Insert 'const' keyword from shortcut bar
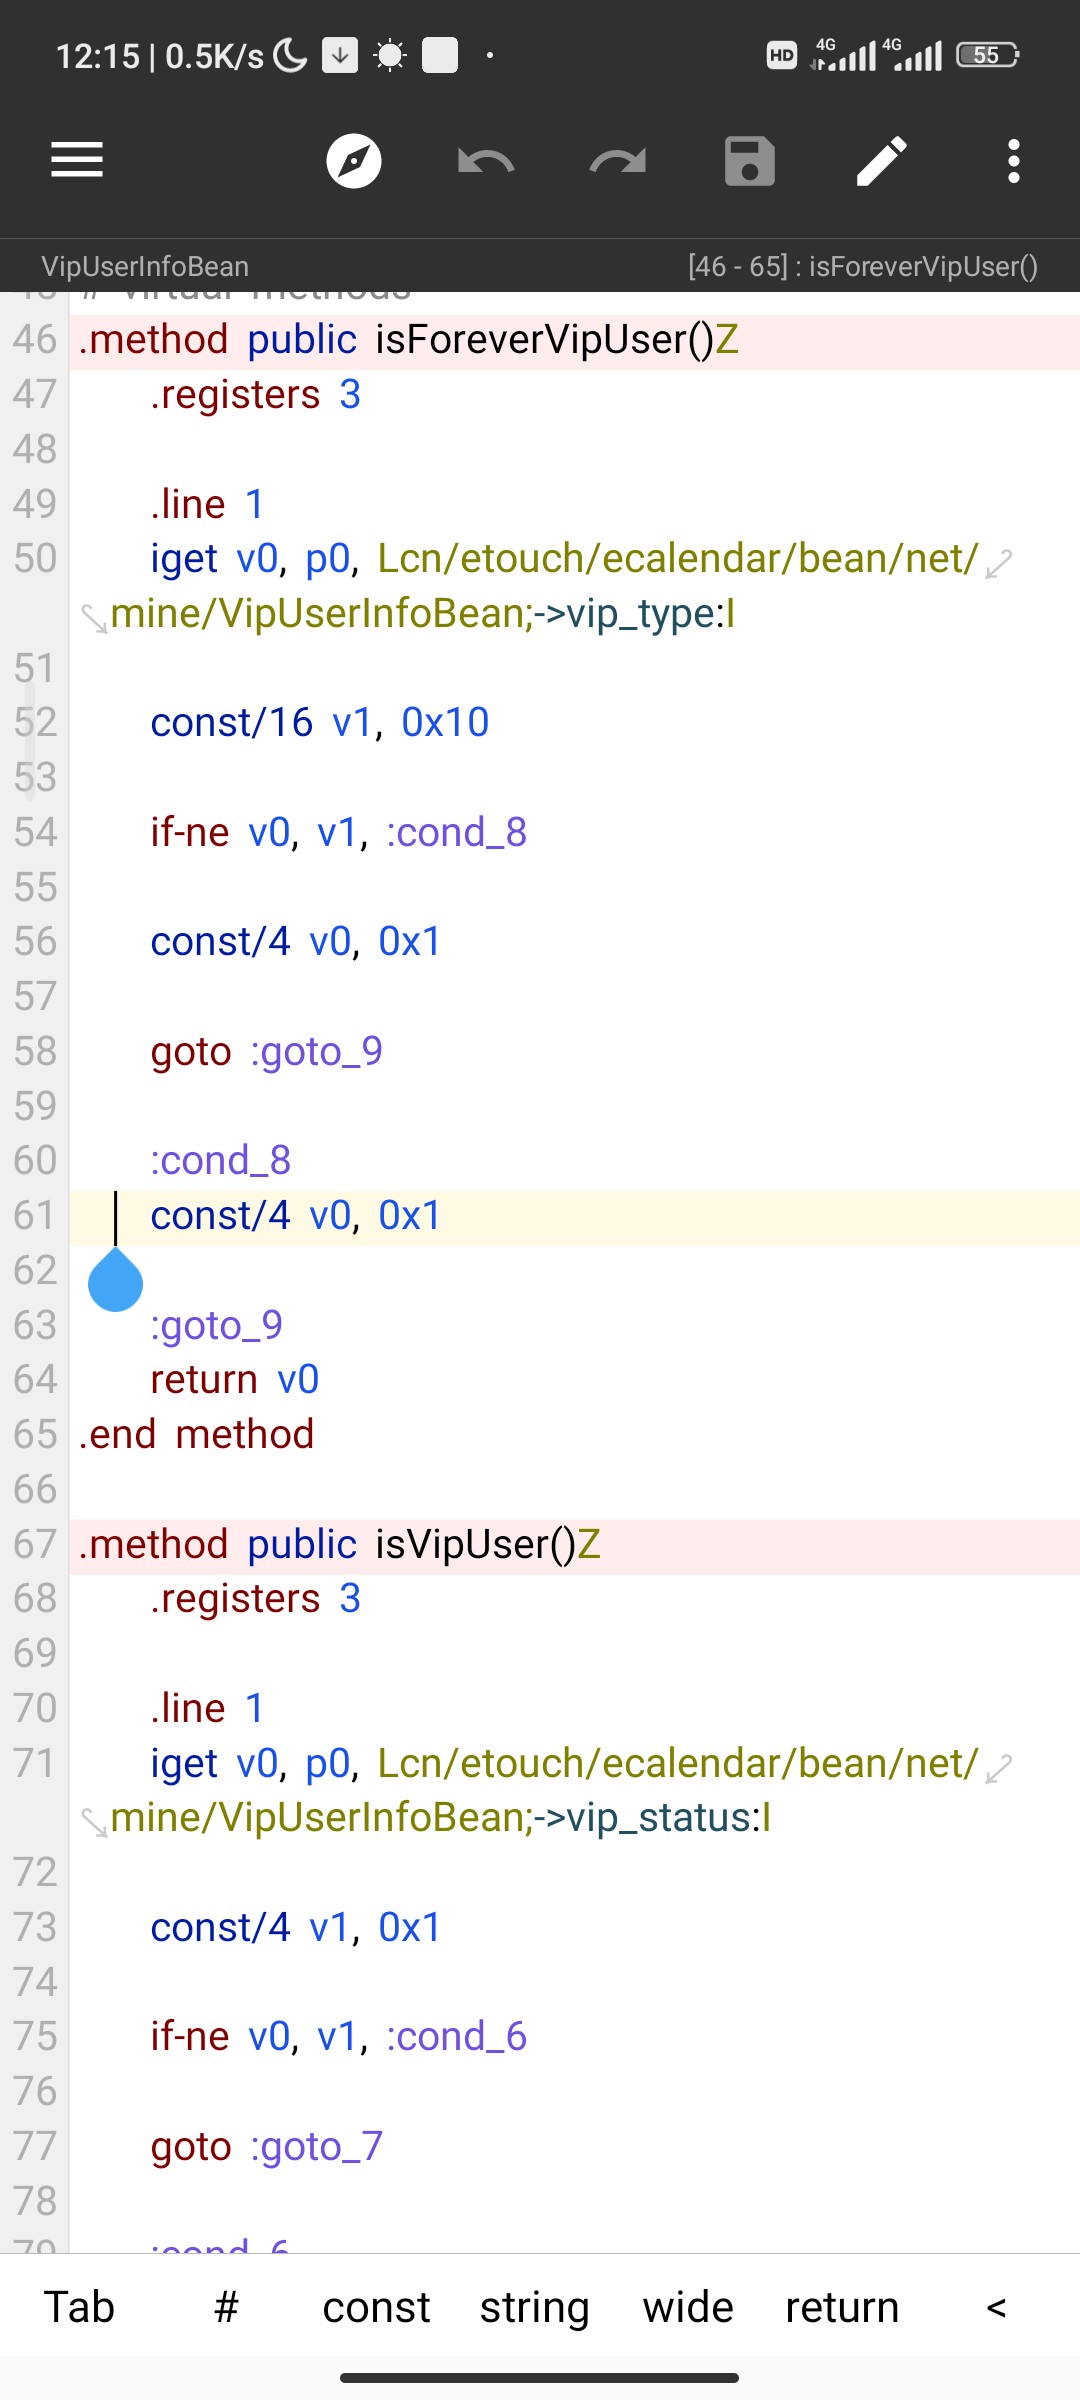Viewport: 1080px width, 2400px height. point(376,2308)
